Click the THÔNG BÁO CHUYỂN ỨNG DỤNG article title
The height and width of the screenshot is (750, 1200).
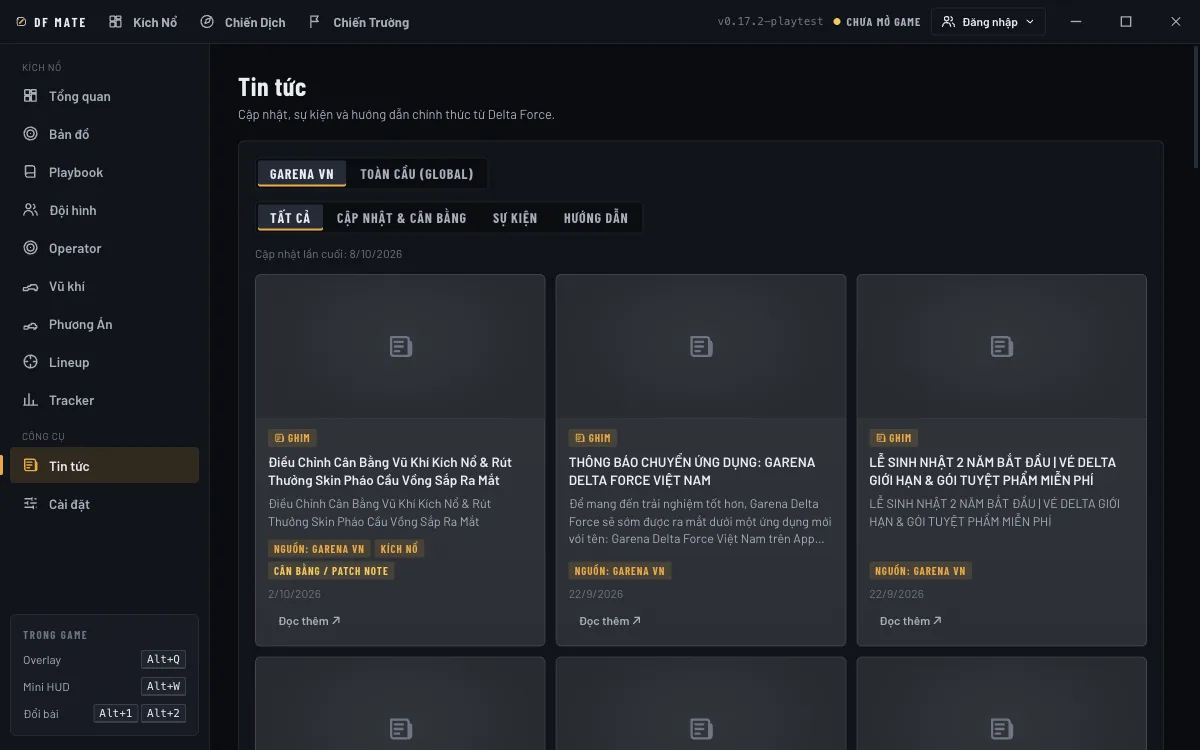(x=692, y=471)
